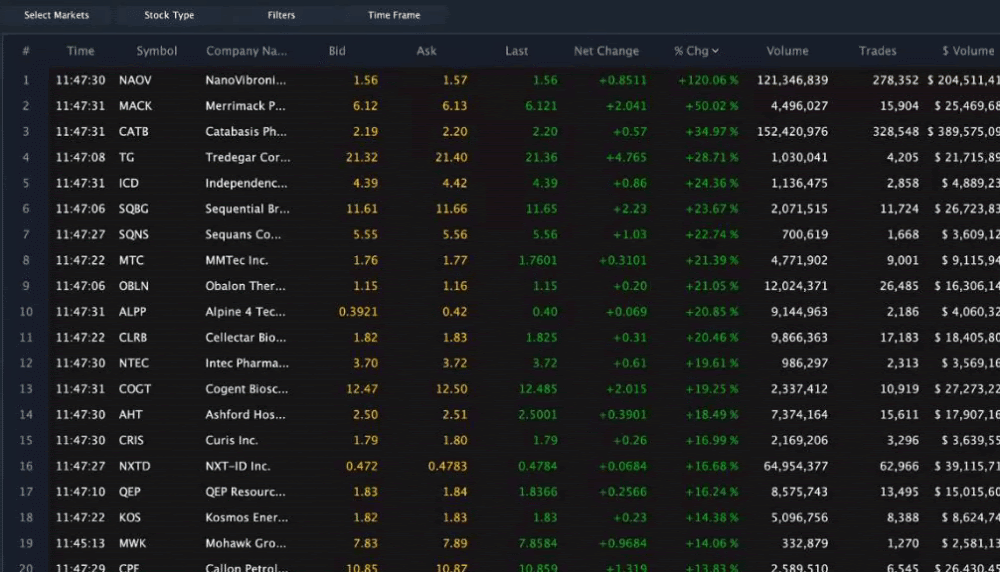Select the NXTD symbol
The image size is (1000, 572).
tap(135, 466)
